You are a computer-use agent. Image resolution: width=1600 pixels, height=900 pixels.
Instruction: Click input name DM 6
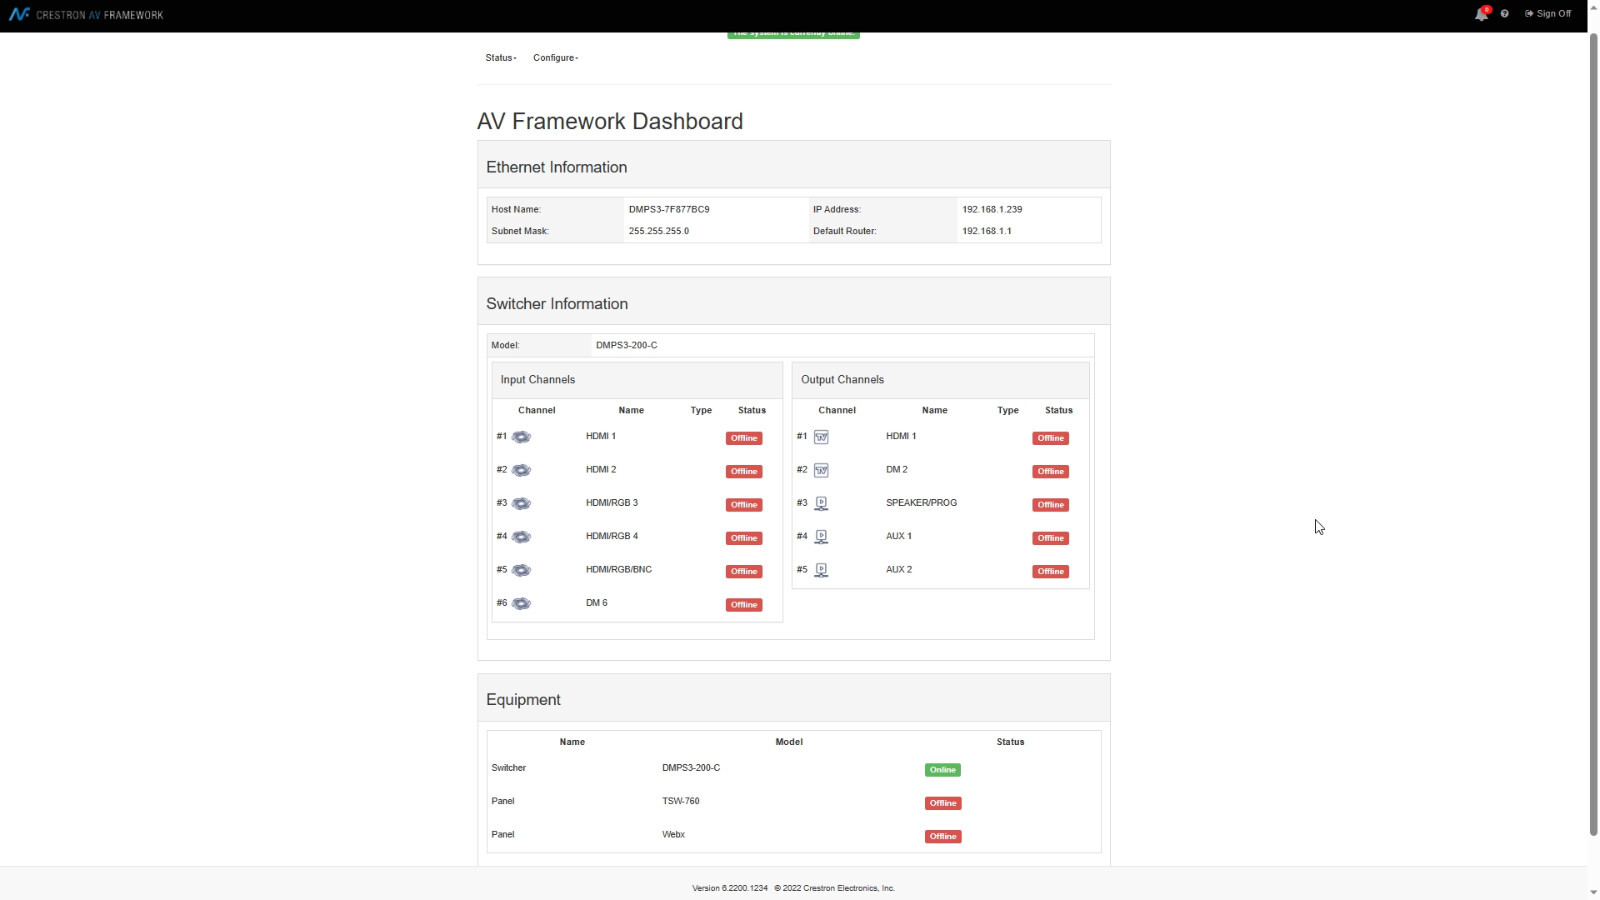coord(597,603)
